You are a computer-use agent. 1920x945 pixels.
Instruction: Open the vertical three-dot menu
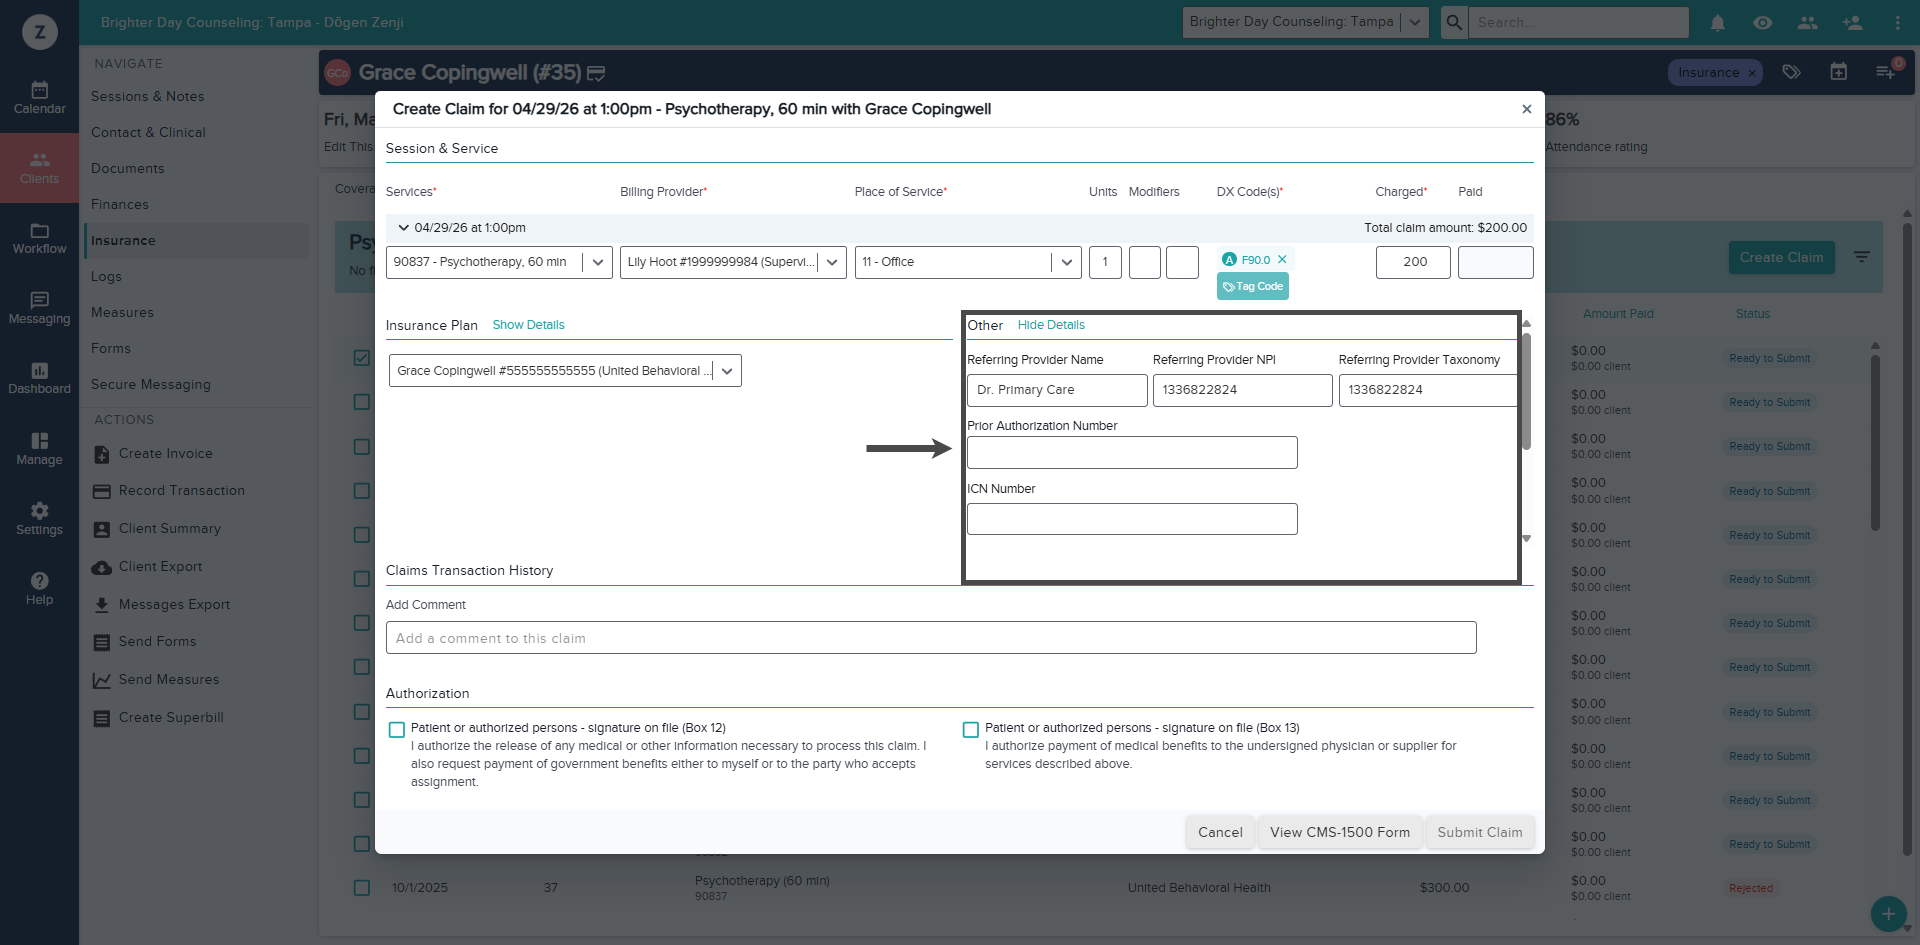1897,22
